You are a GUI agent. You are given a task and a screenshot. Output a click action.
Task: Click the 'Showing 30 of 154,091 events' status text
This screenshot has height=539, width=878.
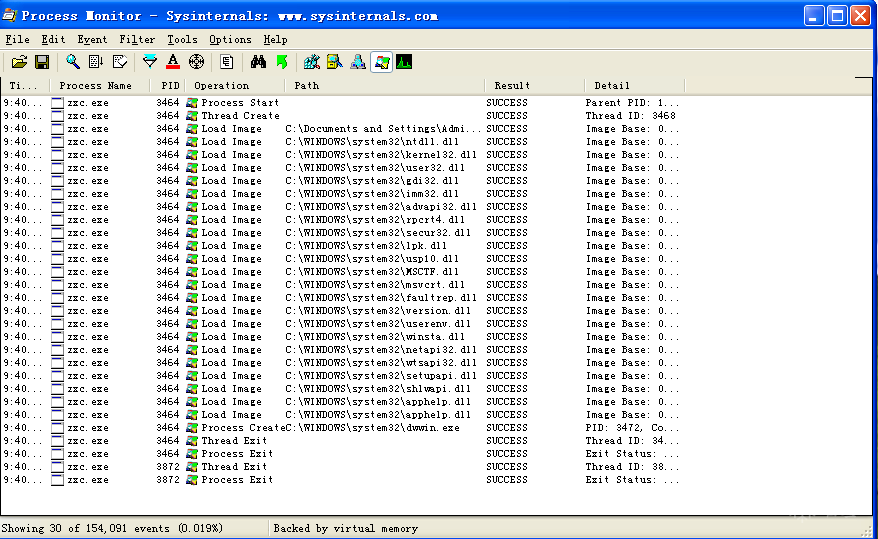pos(112,528)
